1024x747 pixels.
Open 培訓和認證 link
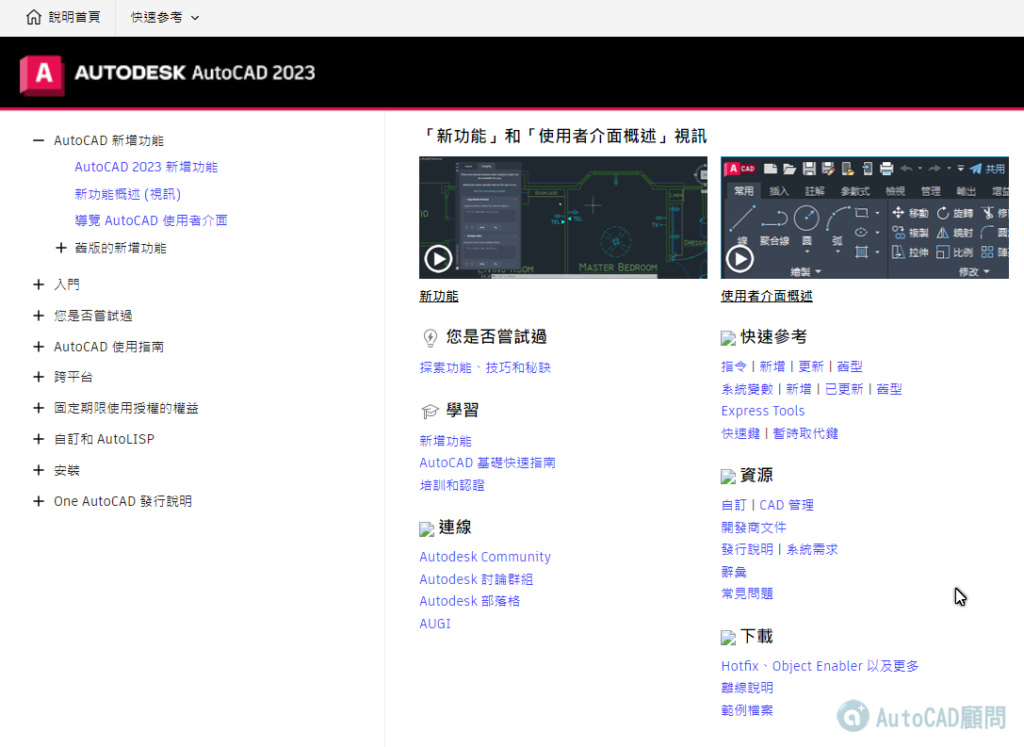[452, 485]
